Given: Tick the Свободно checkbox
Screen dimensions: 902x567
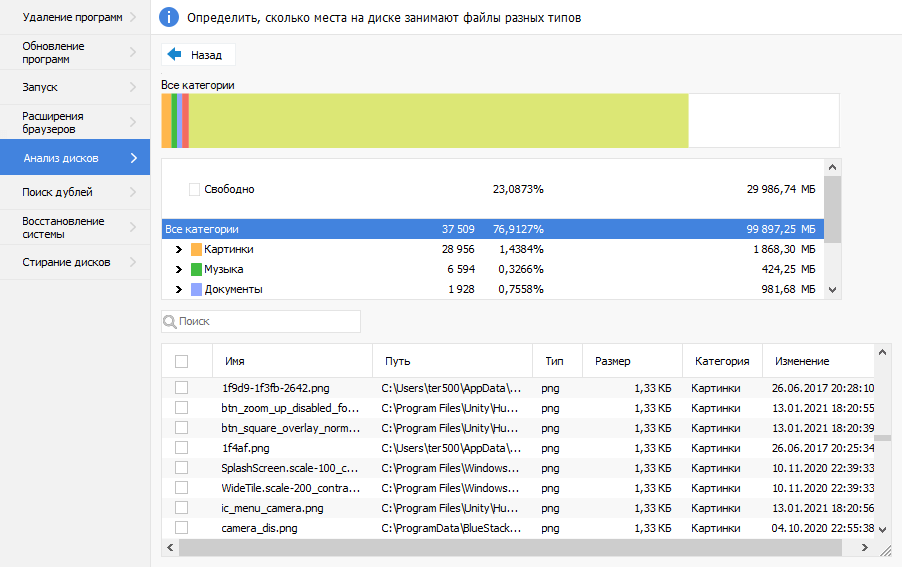Looking at the screenshot, I should click(194, 189).
